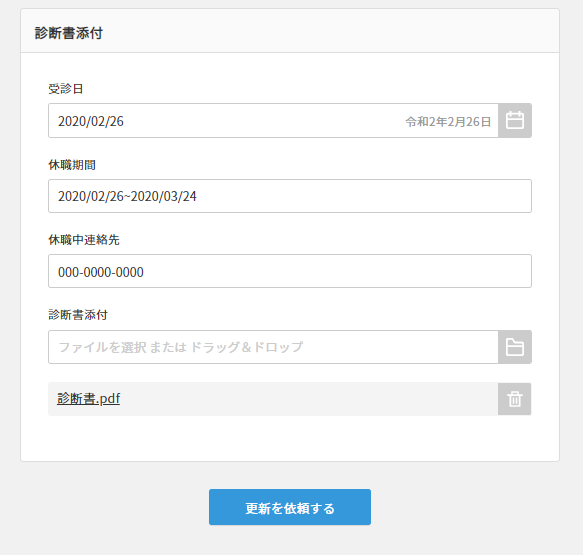Image resolution: width=583 pixels, height=555 pixels.
Task: Select the 休職中連絡先 phone number field
Action: [x=290, y=271]
